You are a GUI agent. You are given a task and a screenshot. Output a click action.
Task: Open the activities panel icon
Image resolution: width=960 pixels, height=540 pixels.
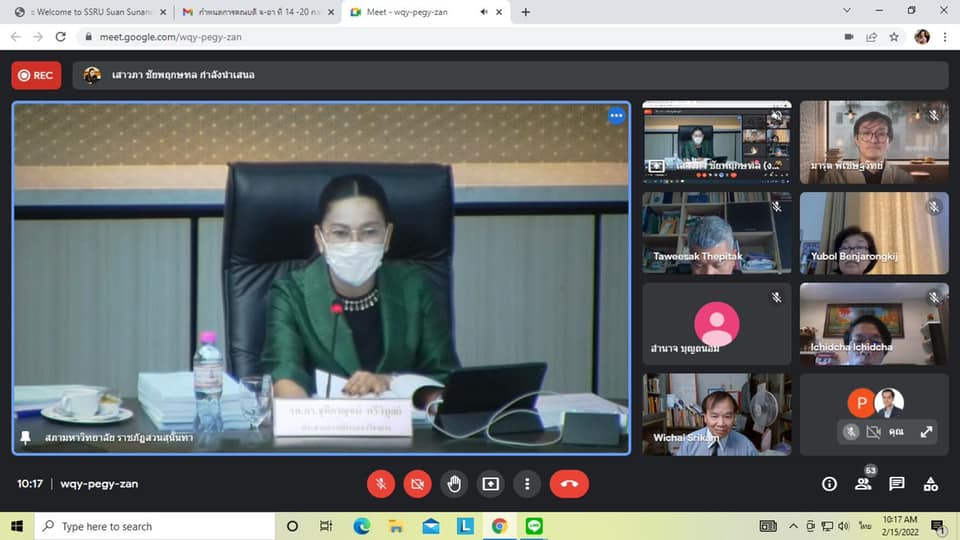931,484
